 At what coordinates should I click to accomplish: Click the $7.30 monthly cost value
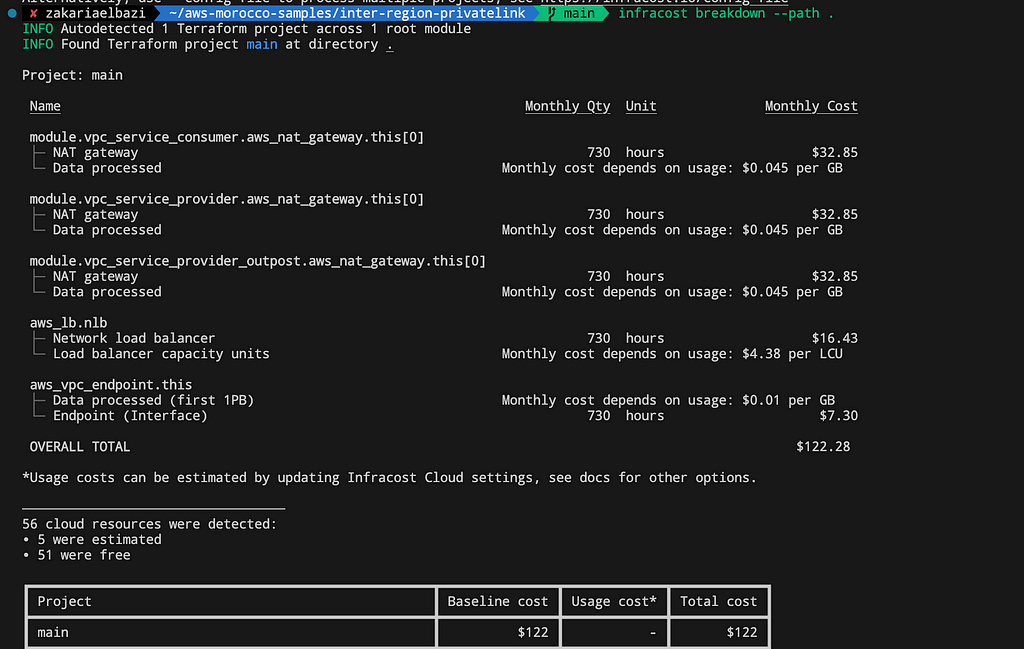(x=839, y=416)
